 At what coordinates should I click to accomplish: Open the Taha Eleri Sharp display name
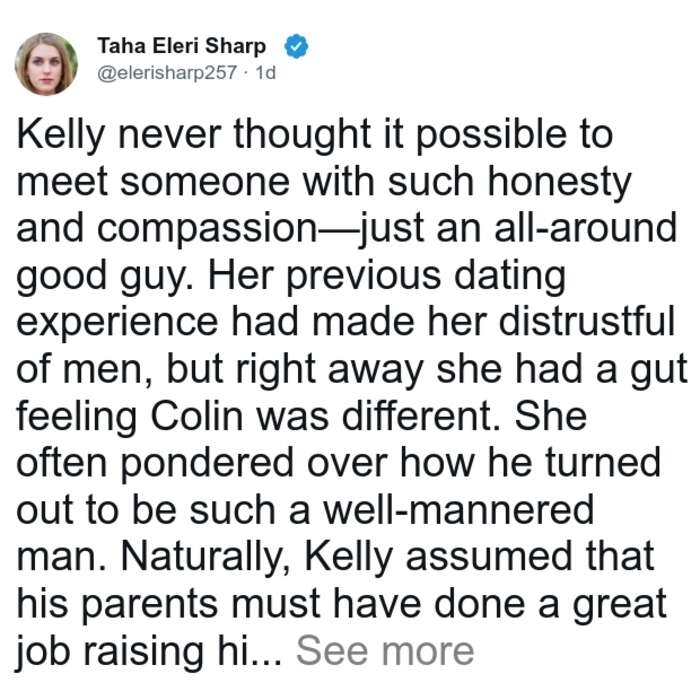tap(182, 46)
